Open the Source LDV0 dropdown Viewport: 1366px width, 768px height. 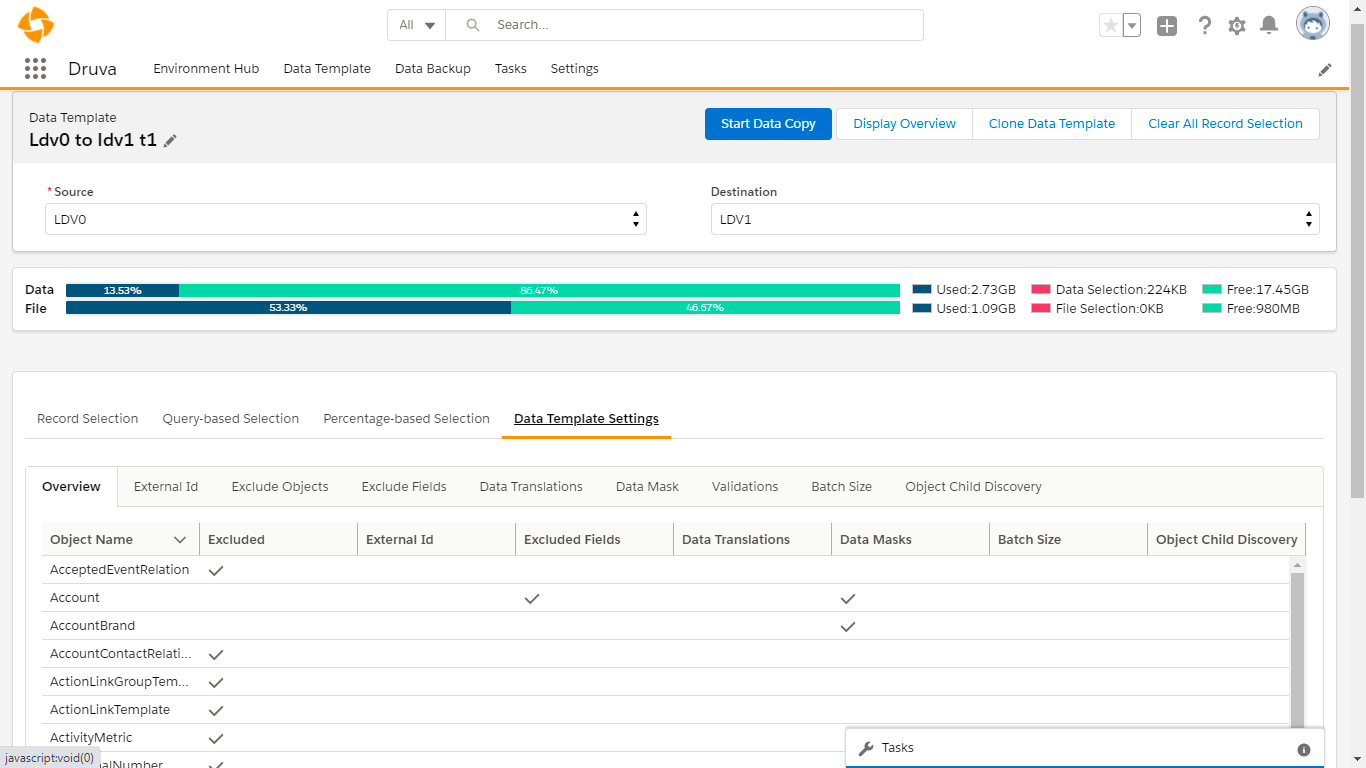[x=346, y=219]
